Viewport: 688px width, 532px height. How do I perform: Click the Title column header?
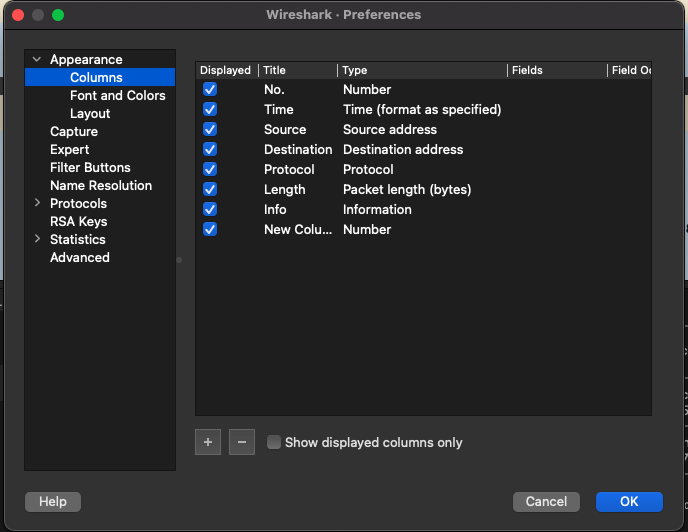[x=298, y=70]
